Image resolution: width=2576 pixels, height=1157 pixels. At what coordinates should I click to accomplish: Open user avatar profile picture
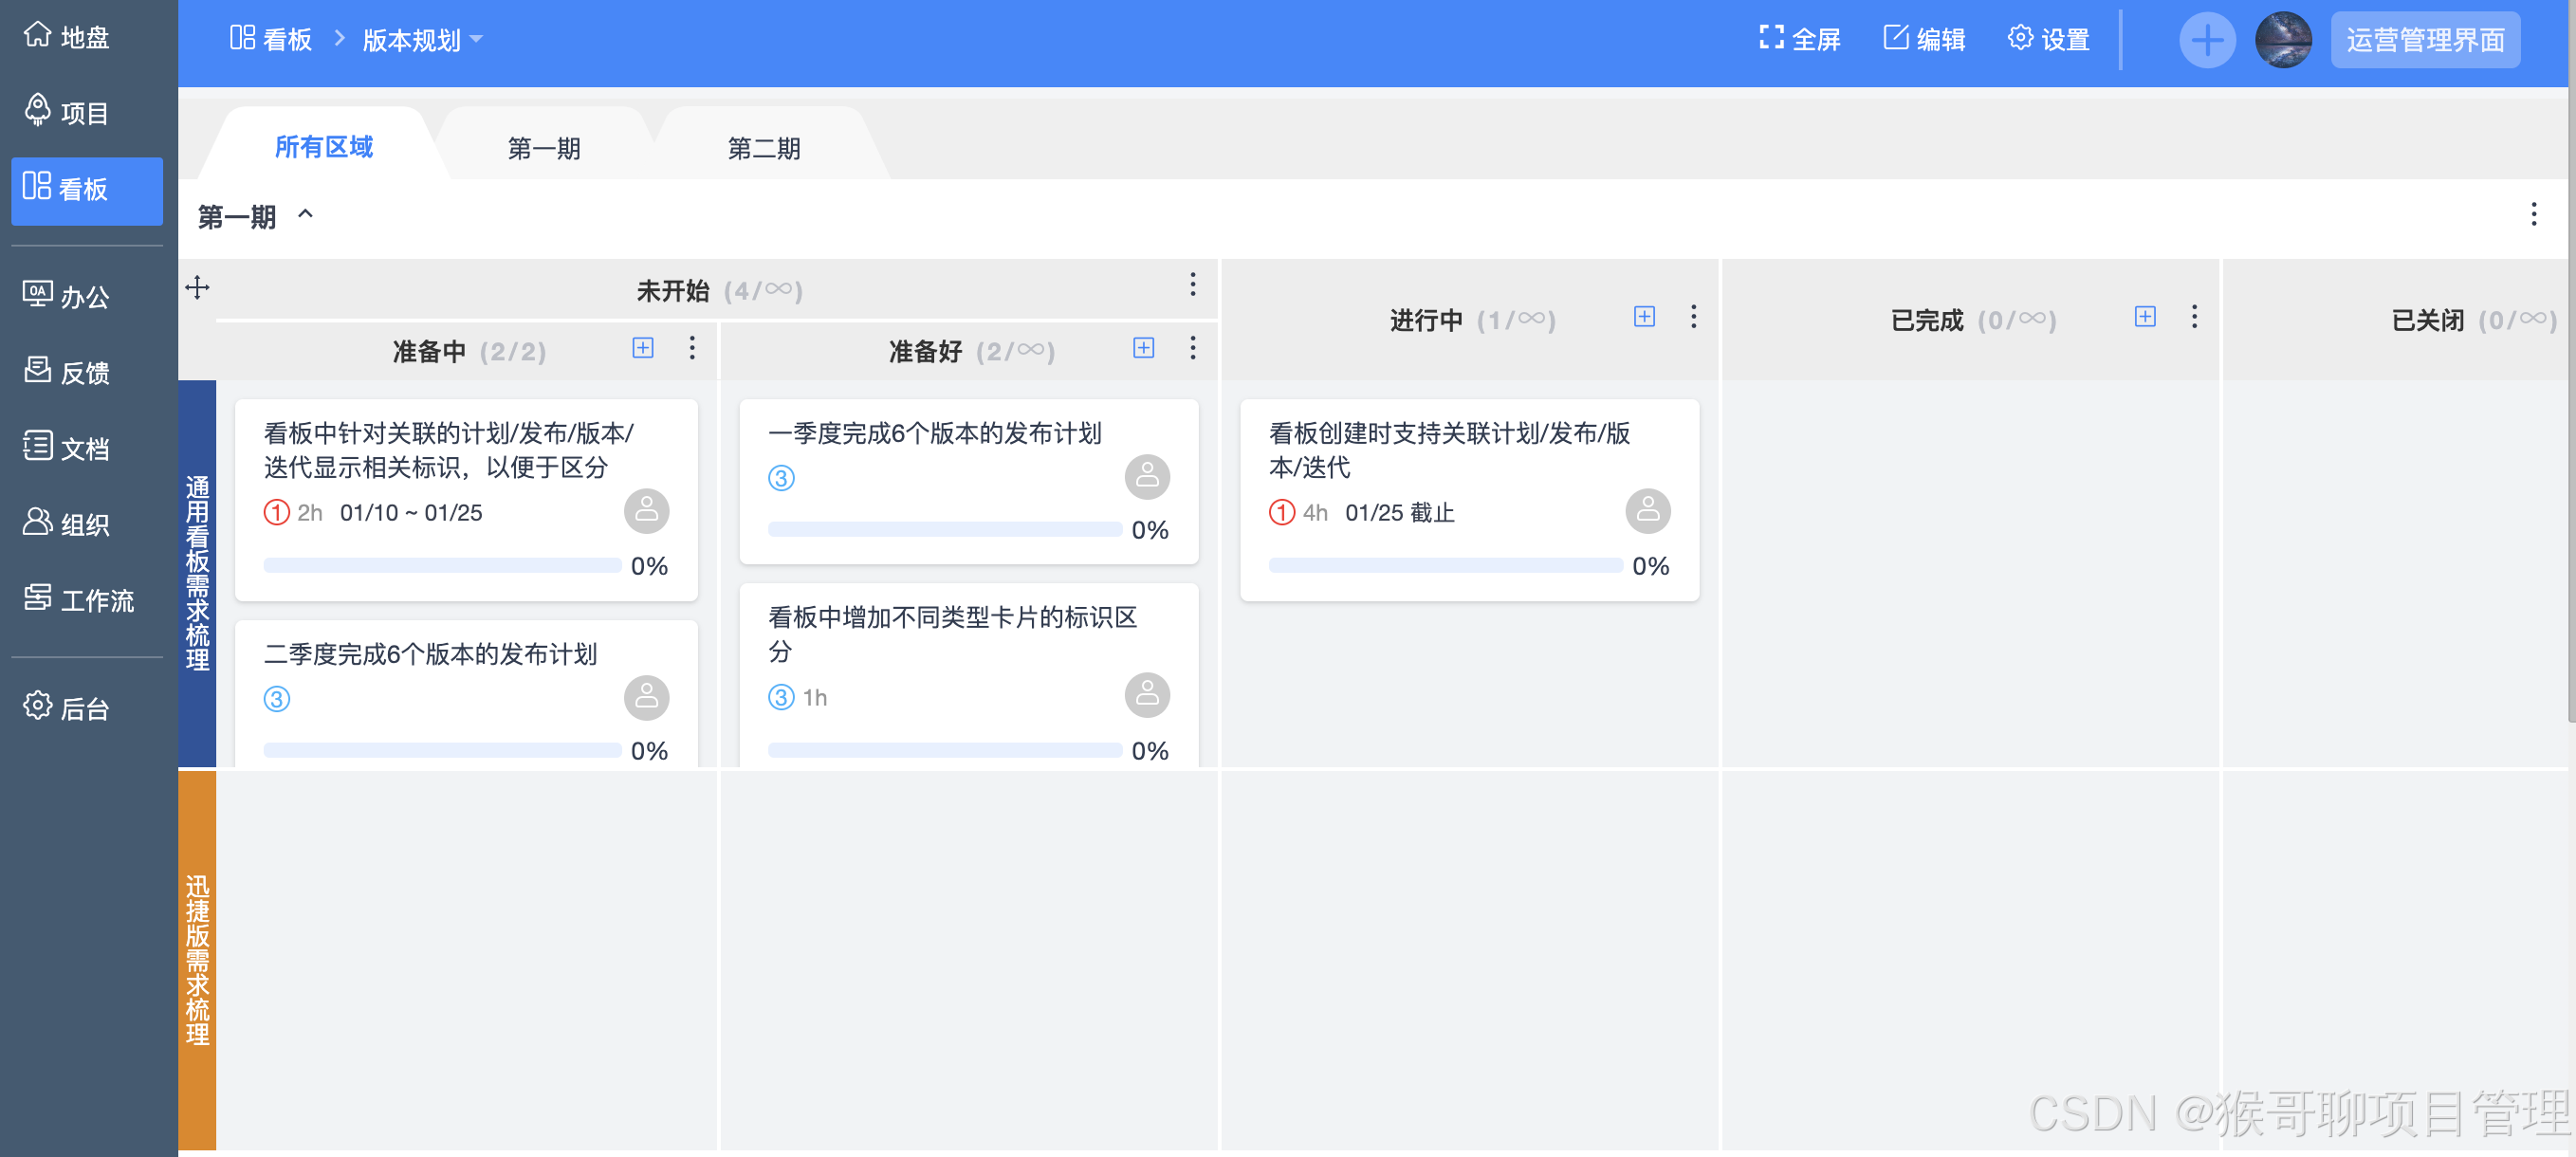point(2282,40)
